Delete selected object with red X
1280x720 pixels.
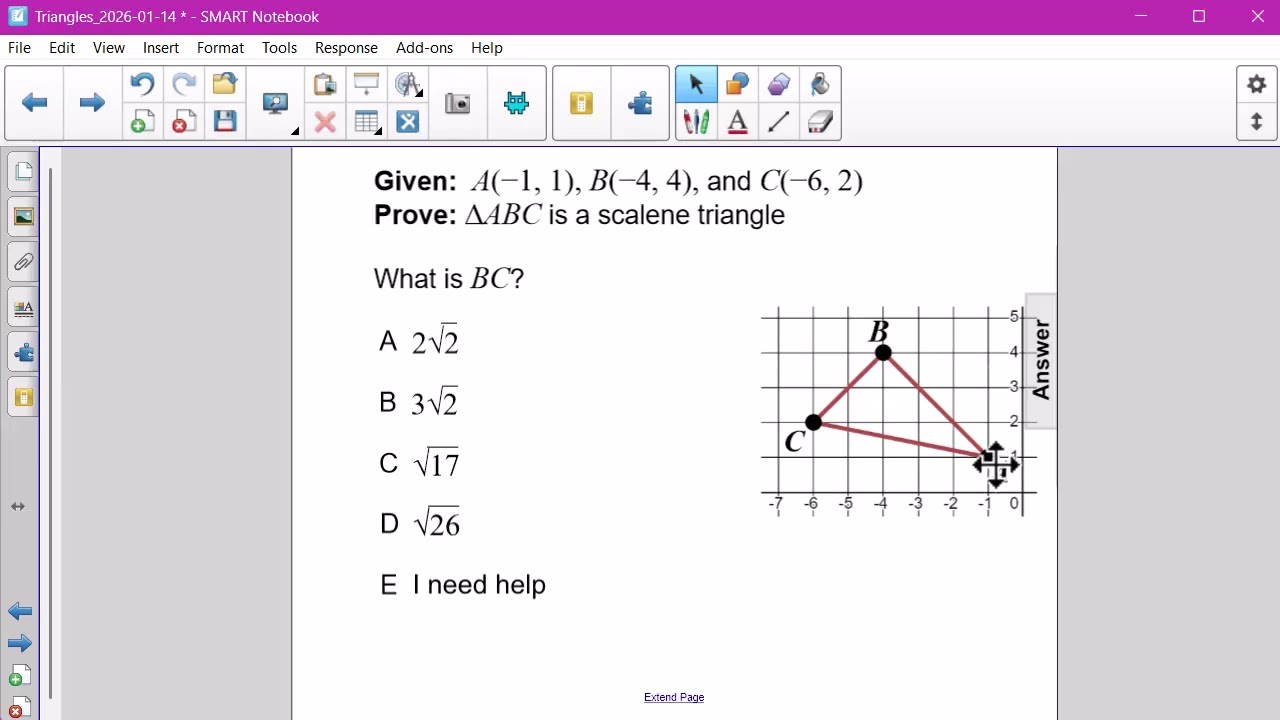pyautogui.click(x=324, y=122)
